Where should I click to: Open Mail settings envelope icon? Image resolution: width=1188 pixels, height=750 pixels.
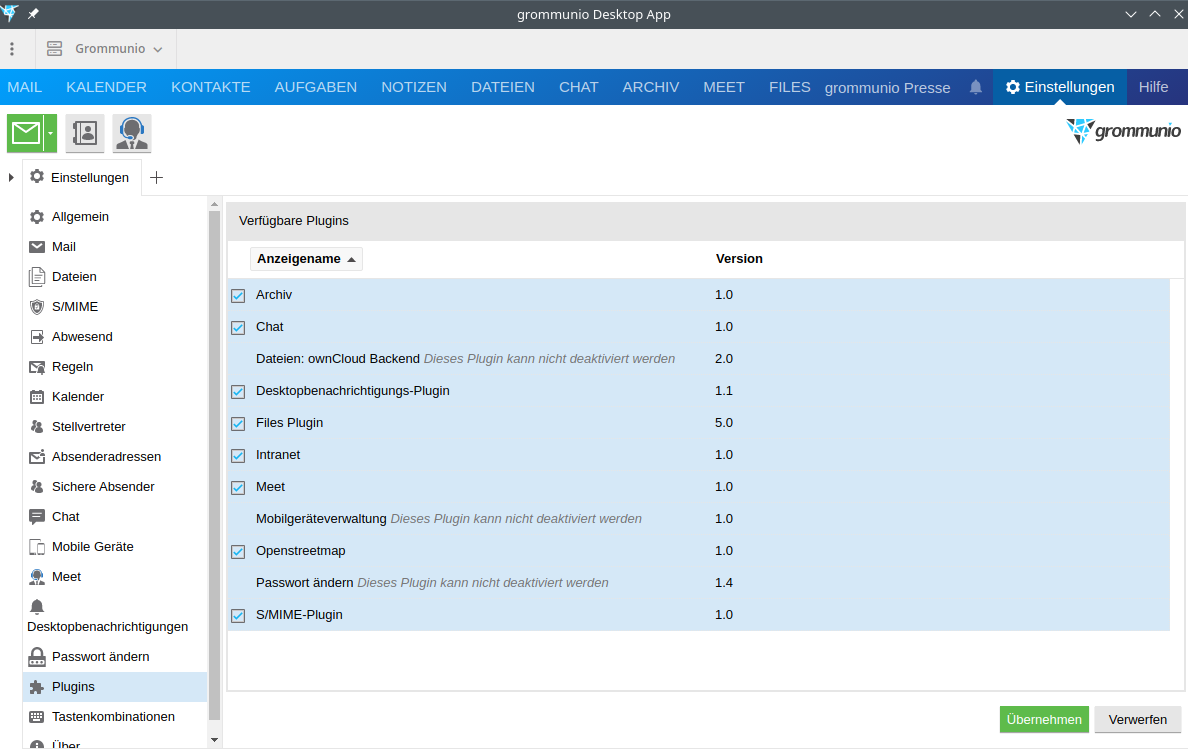coord(36,247)
